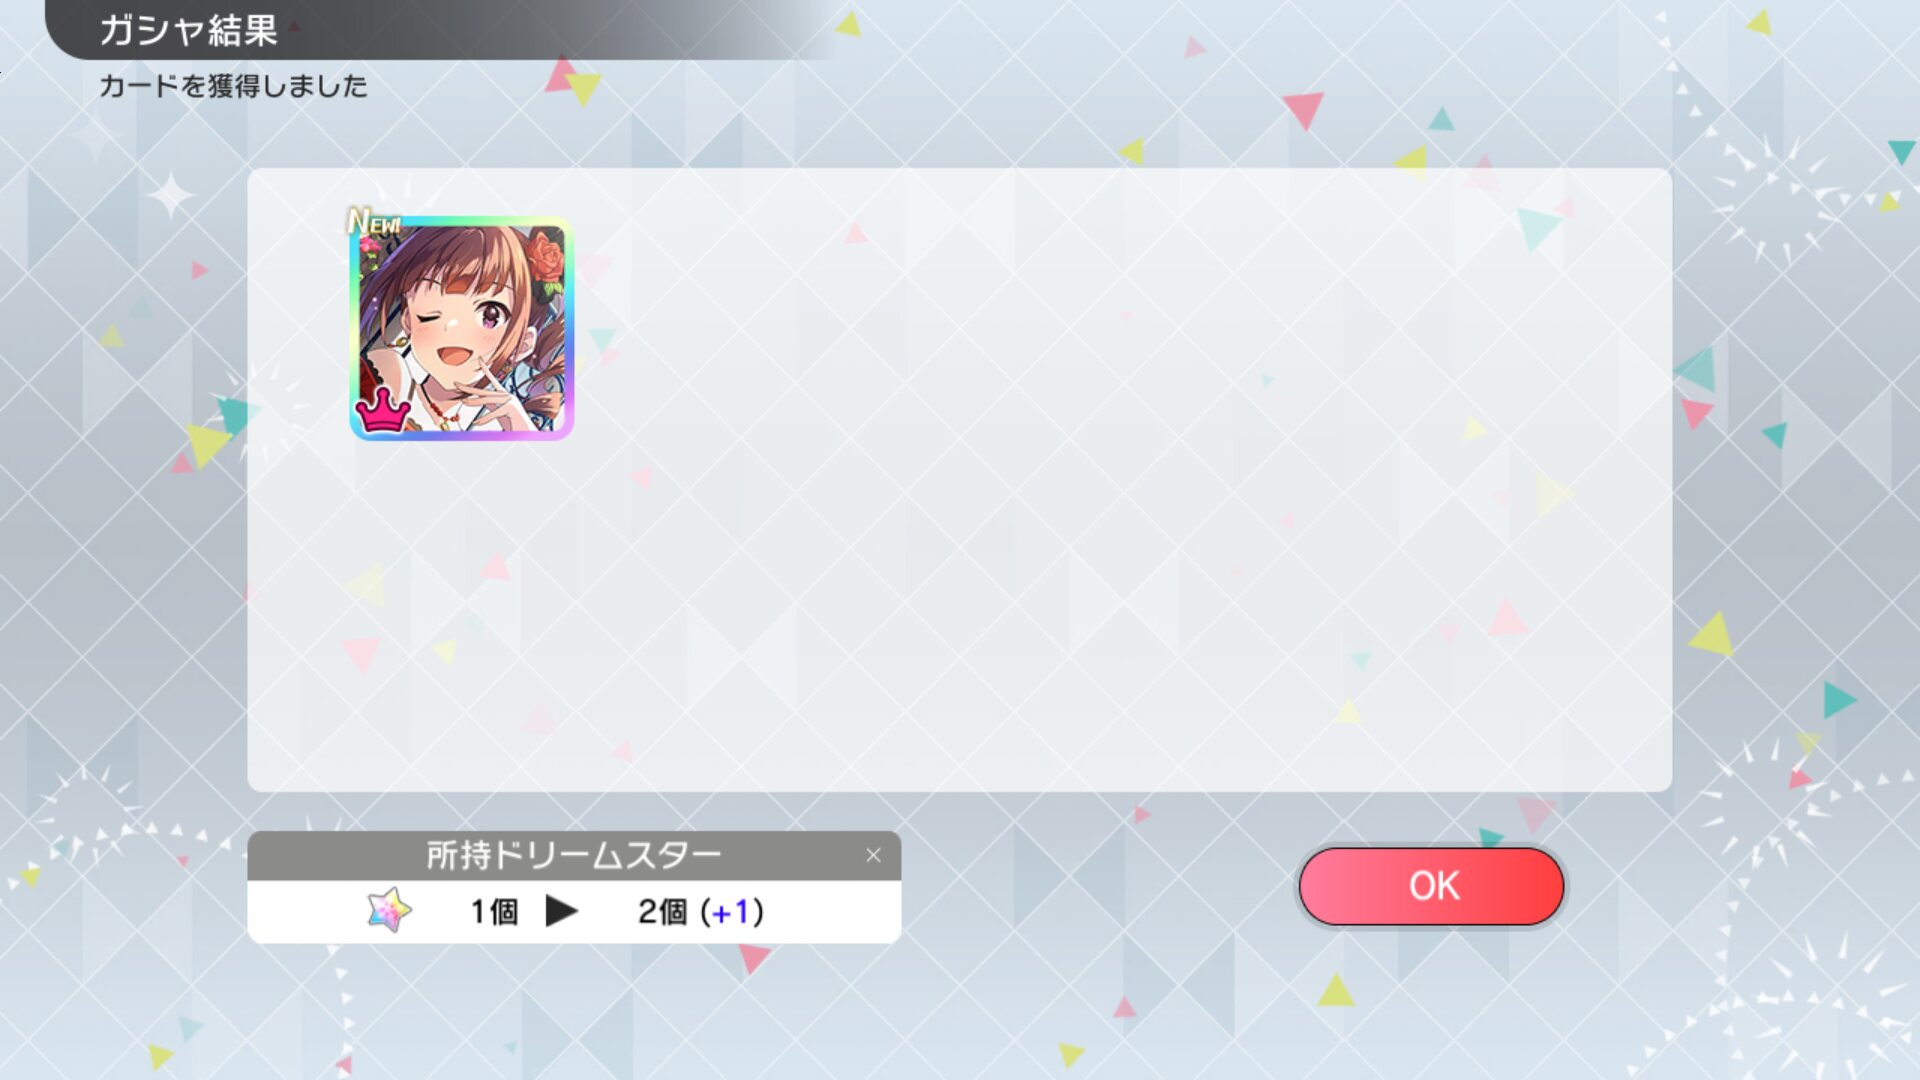Click the previous count 1個
1920x1080 pixels.
[x=494, y=911]
